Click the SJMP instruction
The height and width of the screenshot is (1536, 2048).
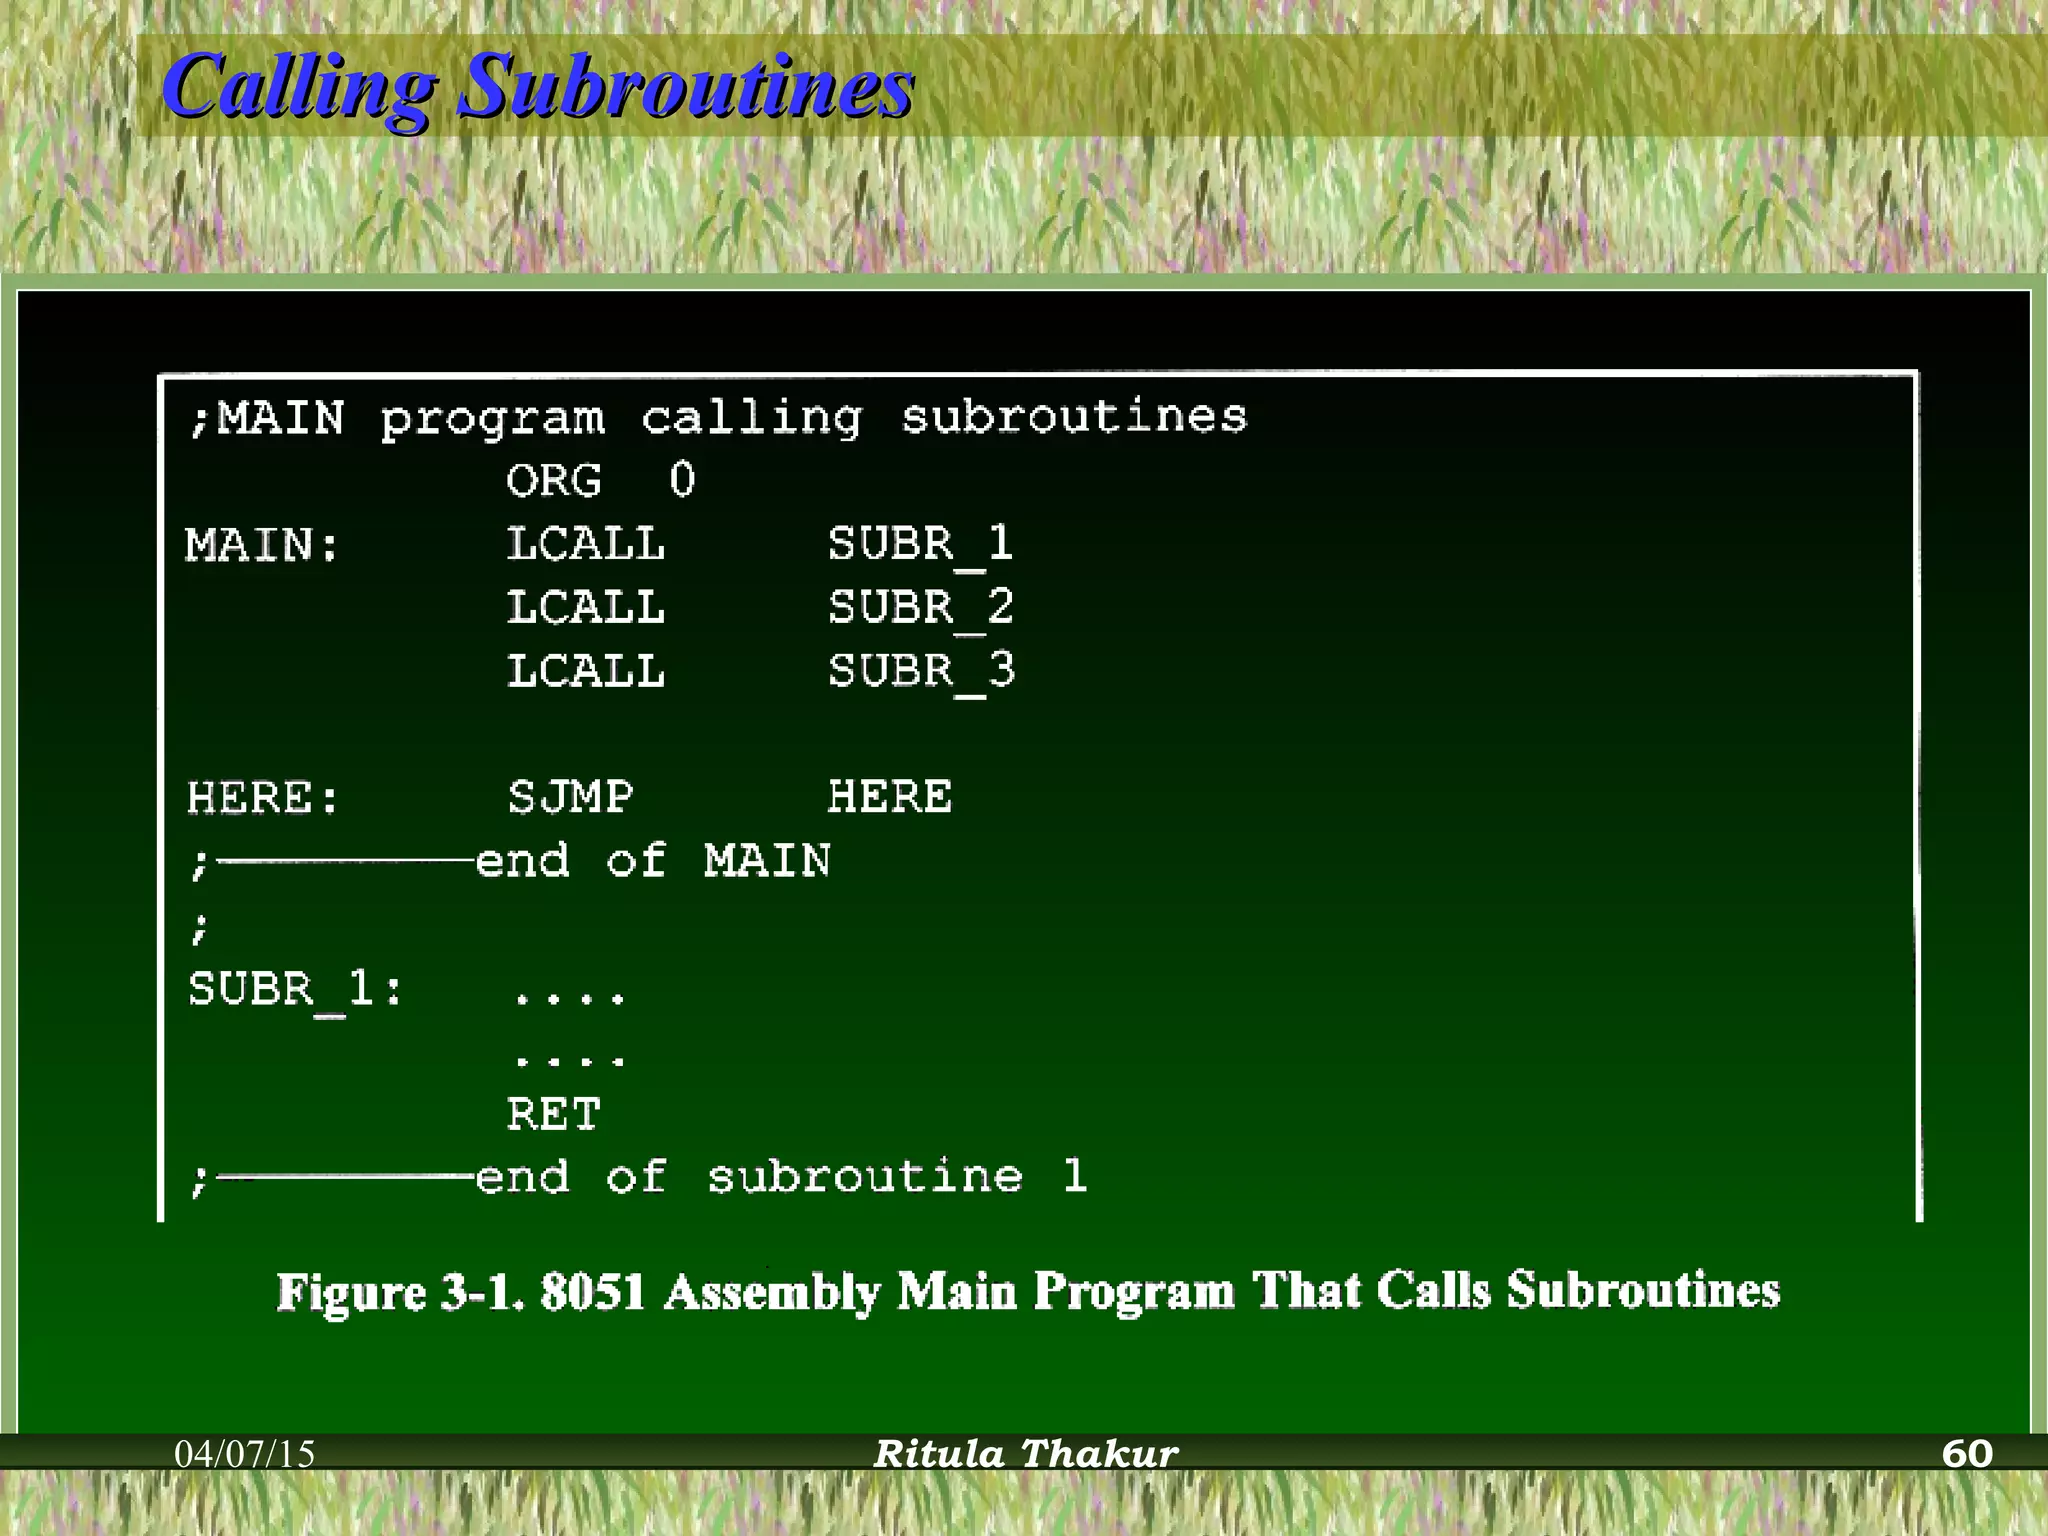click(x=570, y=798)
